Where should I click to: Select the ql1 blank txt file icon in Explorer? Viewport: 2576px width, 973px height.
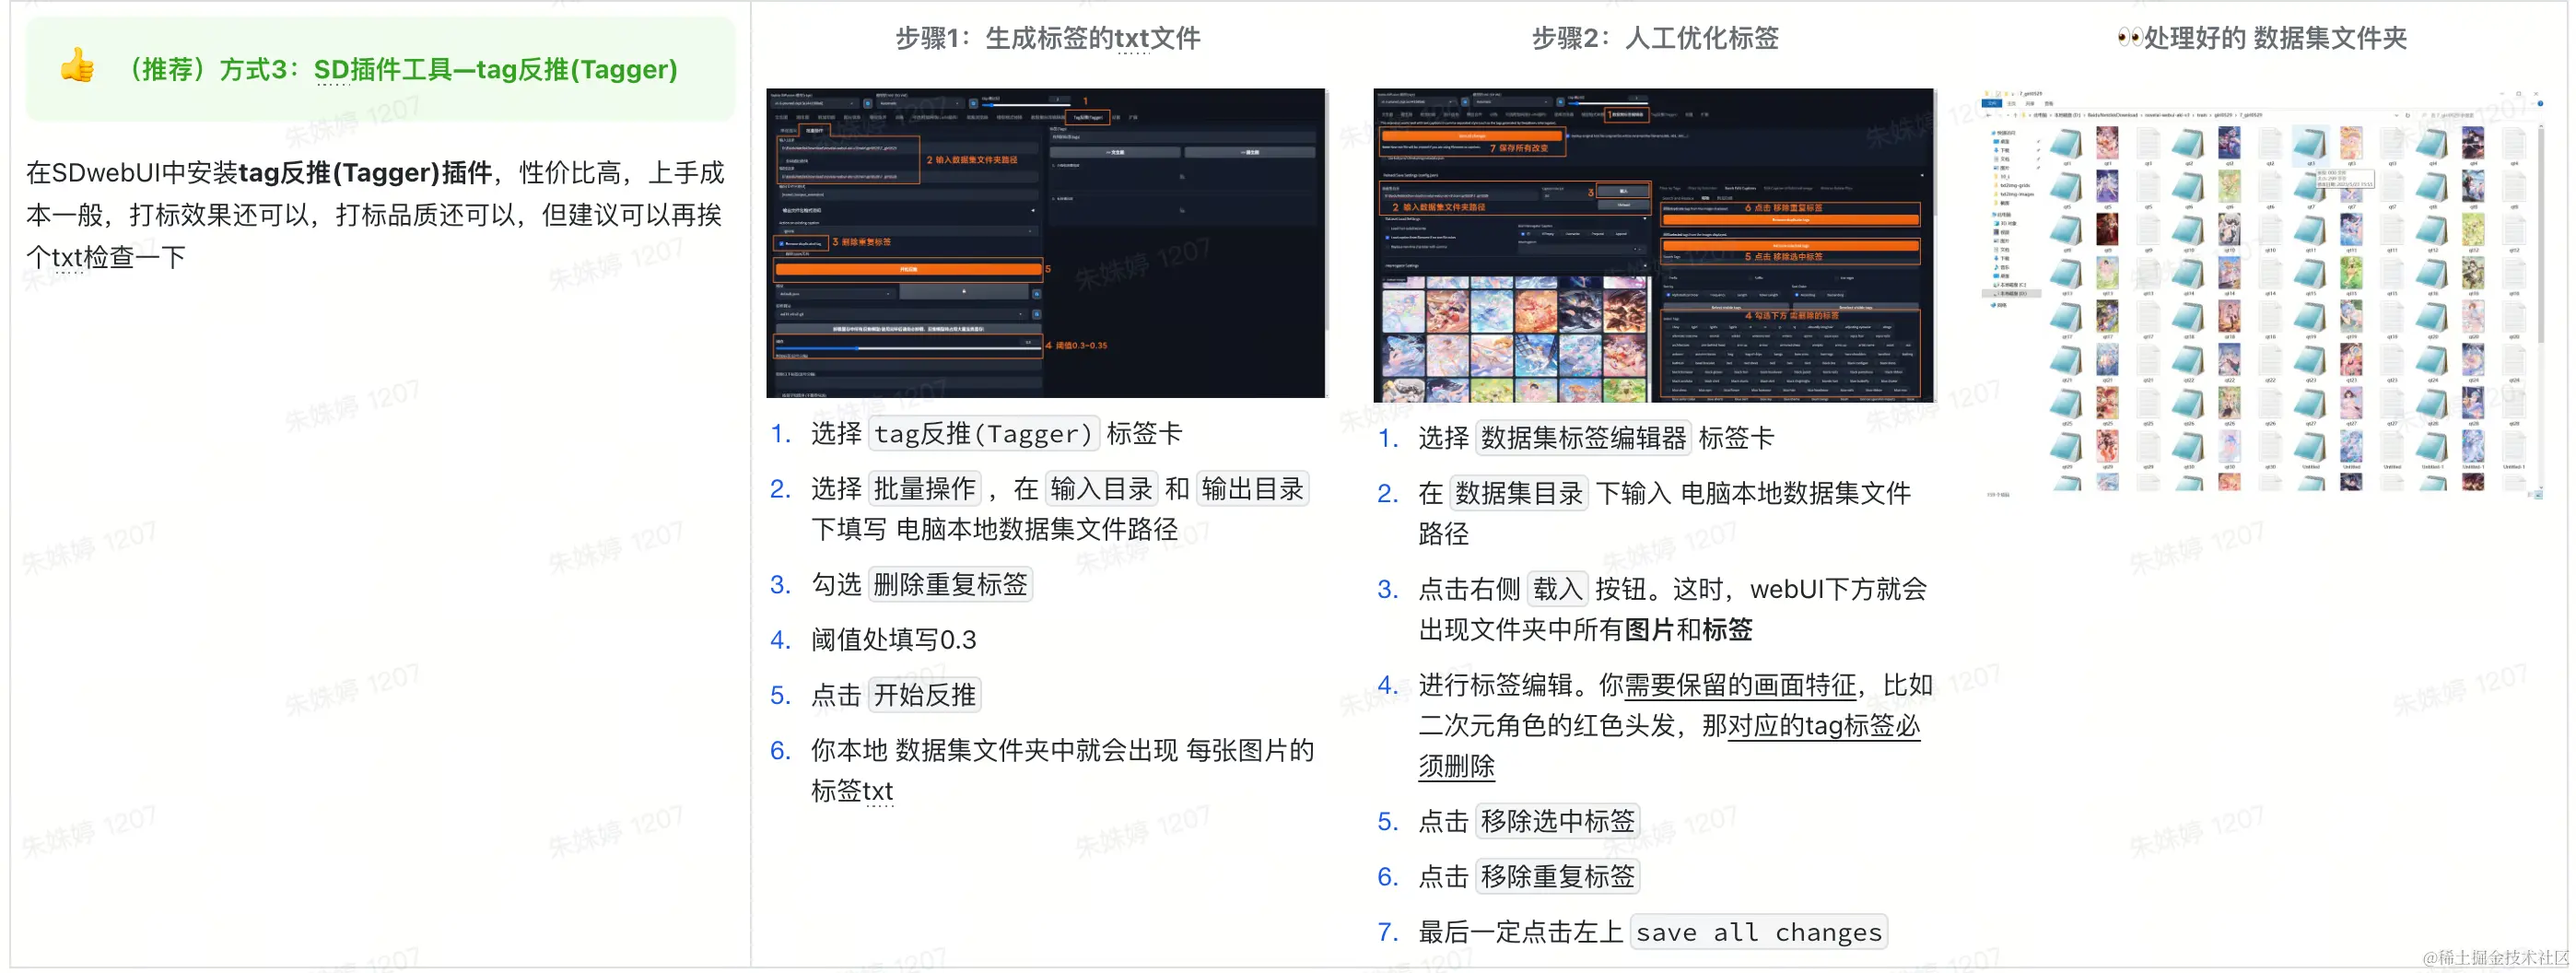coord(2149,144)
